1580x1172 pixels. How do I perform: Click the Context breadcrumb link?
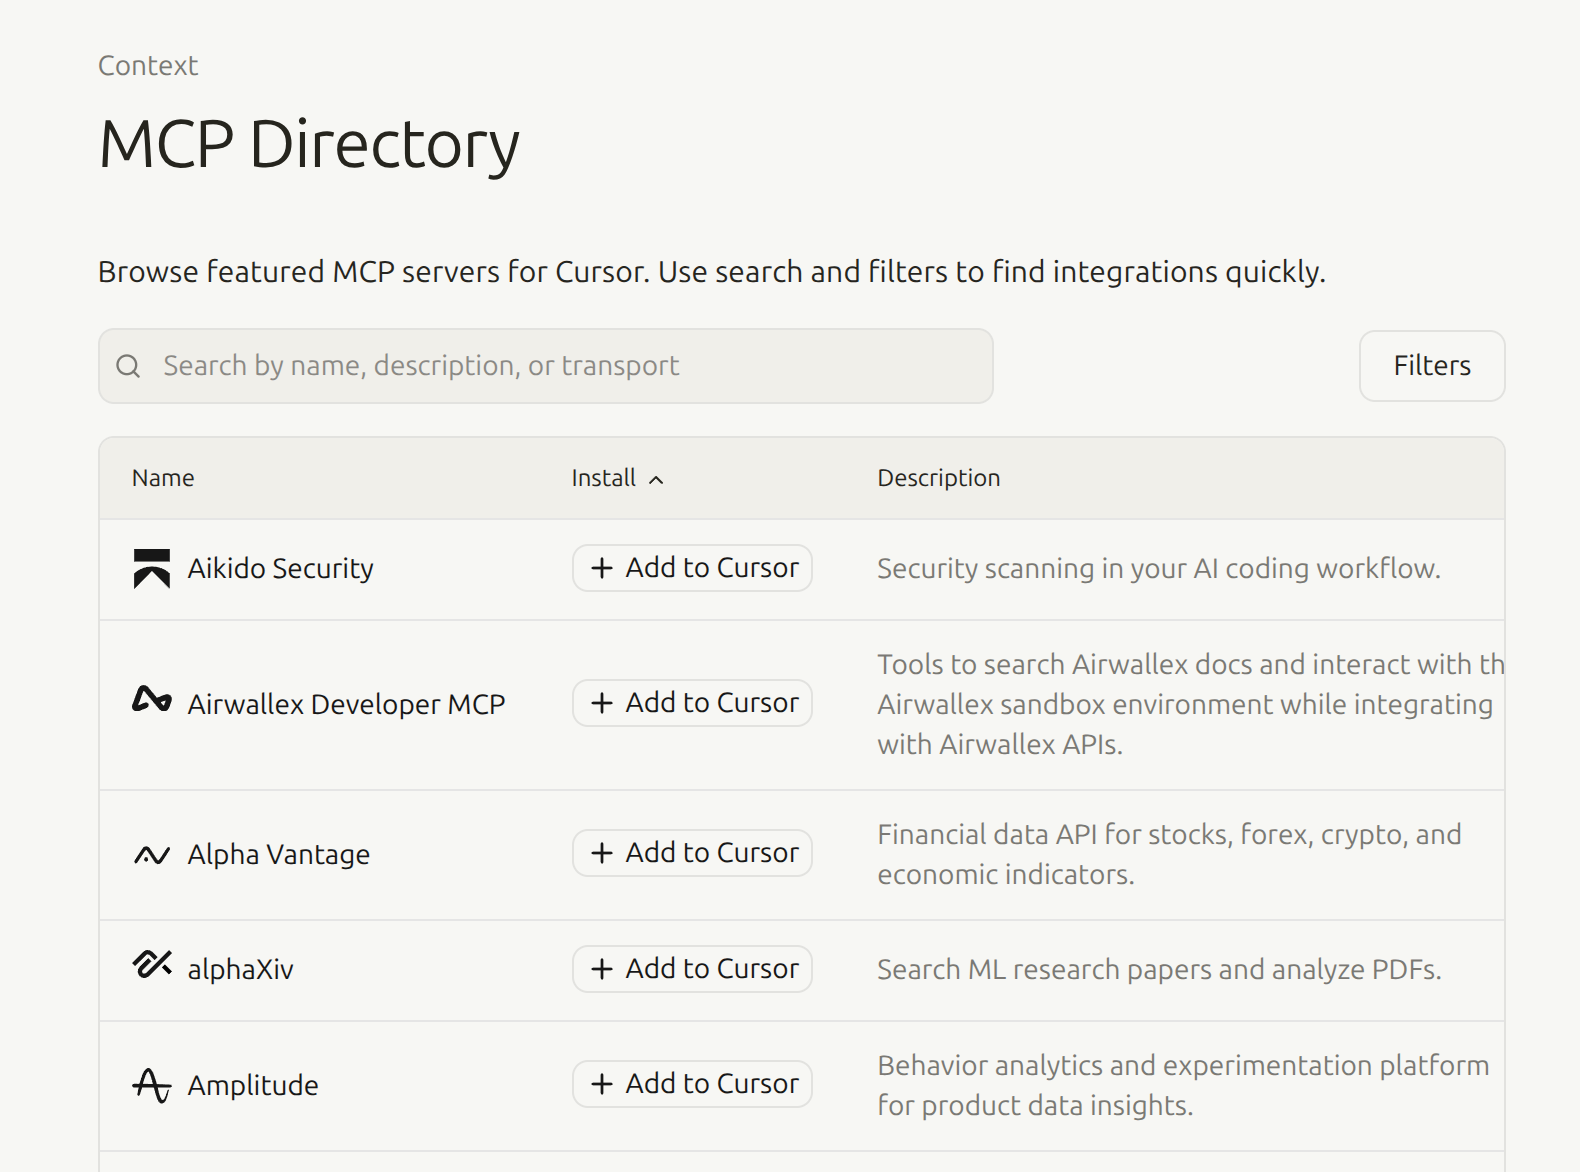[148, 66]
